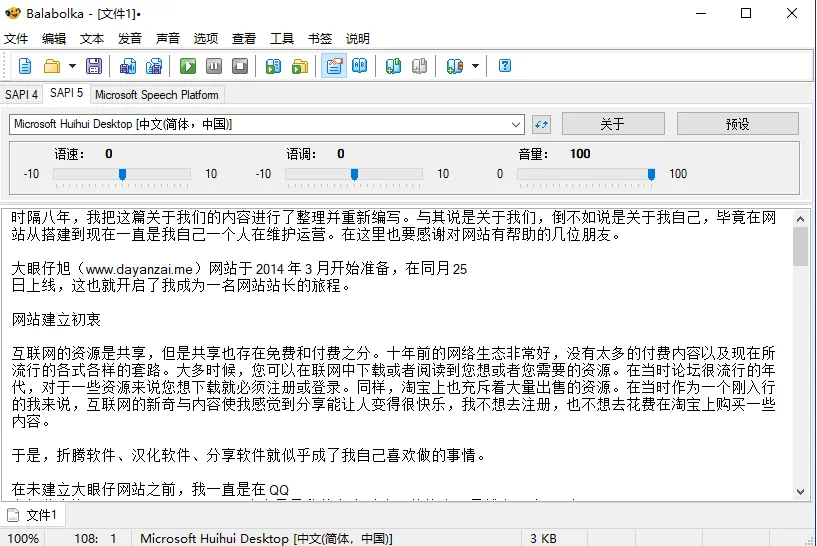
Task: Click the scrollbar up arrow in text area
Action: coord(801,219)
